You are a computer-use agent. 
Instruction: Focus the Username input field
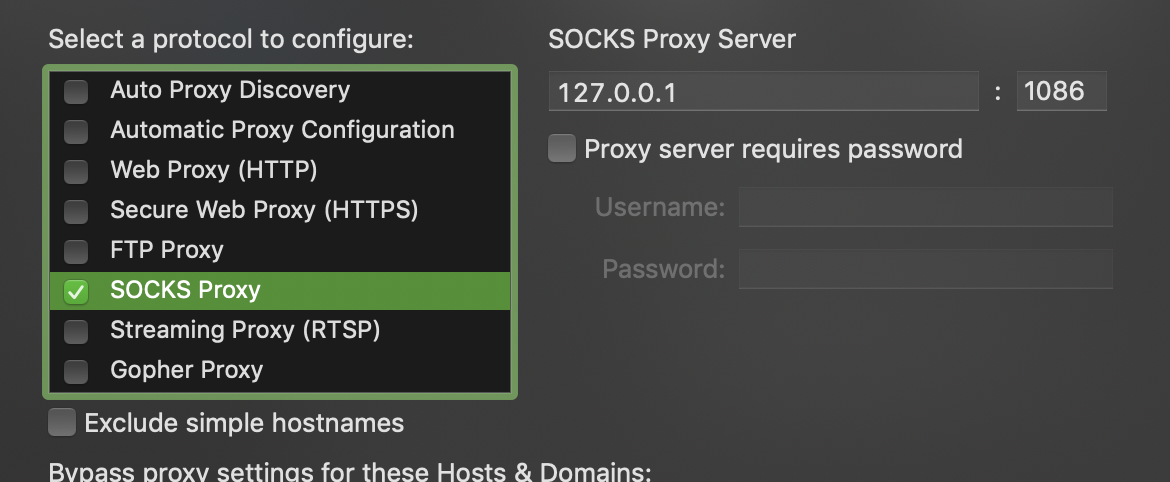(925, 207)
